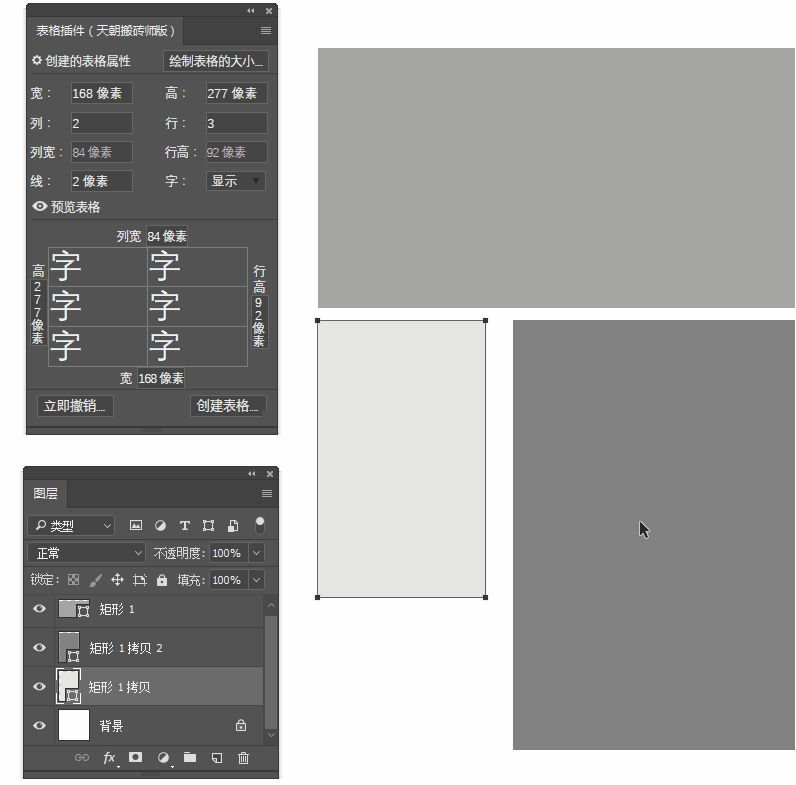Click the 创建表格 button

pos(228,406)
